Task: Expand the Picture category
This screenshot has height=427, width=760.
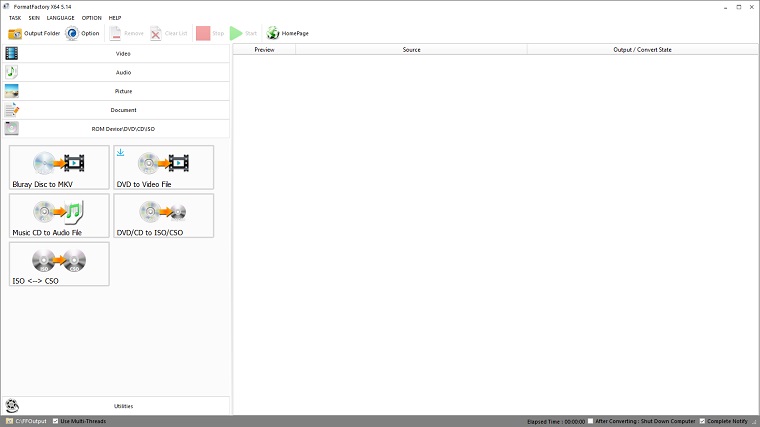Action: tap(116, 91)
